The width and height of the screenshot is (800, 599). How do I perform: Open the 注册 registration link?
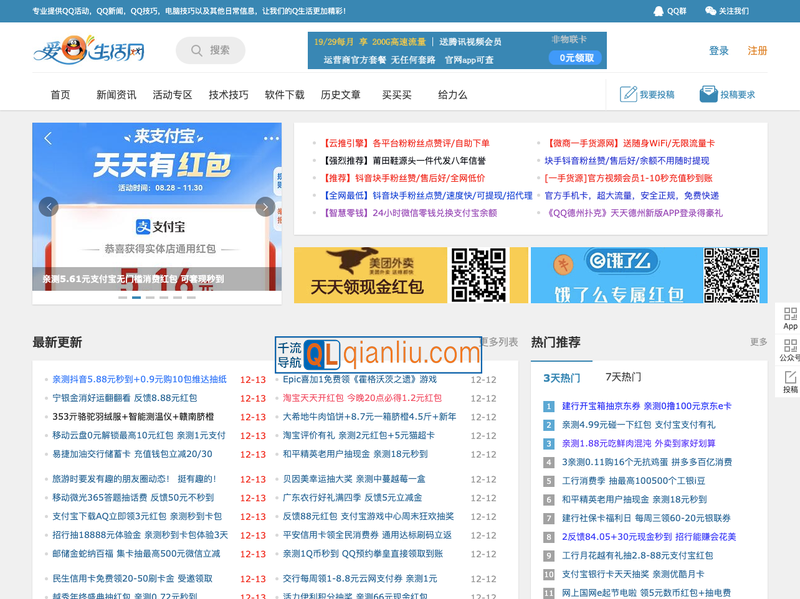pos(758,51)
